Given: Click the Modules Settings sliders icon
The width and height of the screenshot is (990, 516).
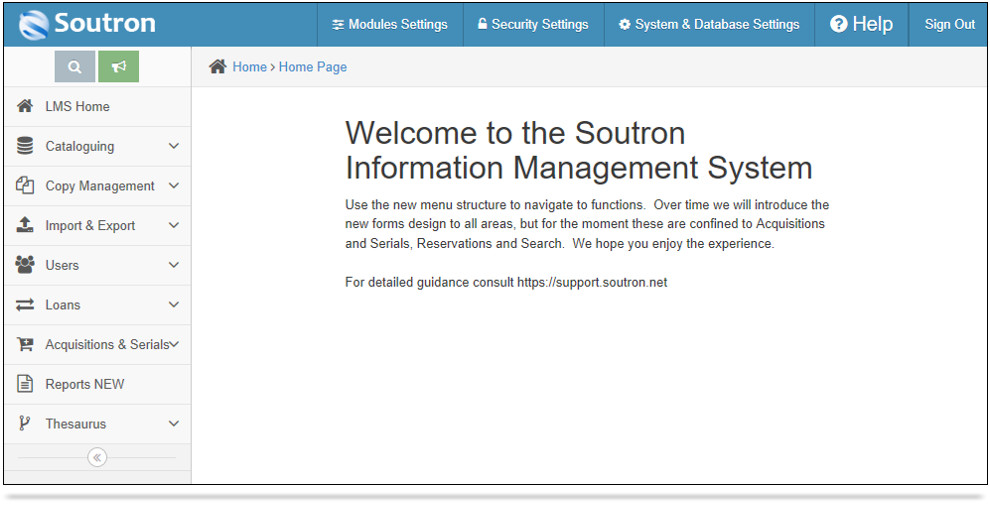Looking at the screenshot, I should coord(338,25).
